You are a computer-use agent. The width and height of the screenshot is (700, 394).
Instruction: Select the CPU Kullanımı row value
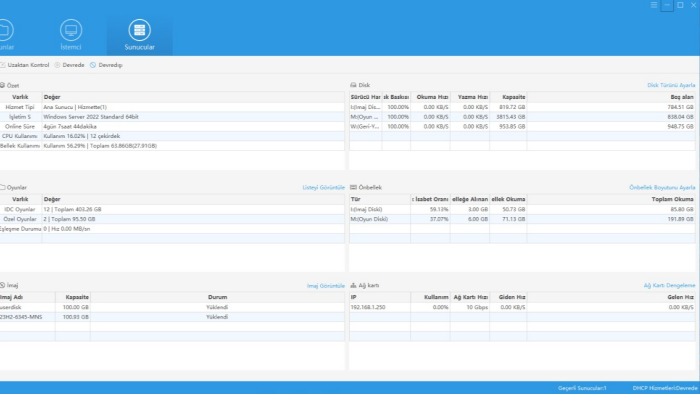tap(82, 136)
